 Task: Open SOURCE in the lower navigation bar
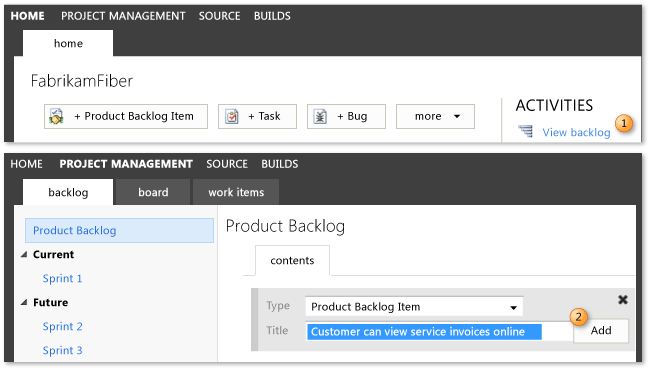pyautogui.click(x=227, y=164)
